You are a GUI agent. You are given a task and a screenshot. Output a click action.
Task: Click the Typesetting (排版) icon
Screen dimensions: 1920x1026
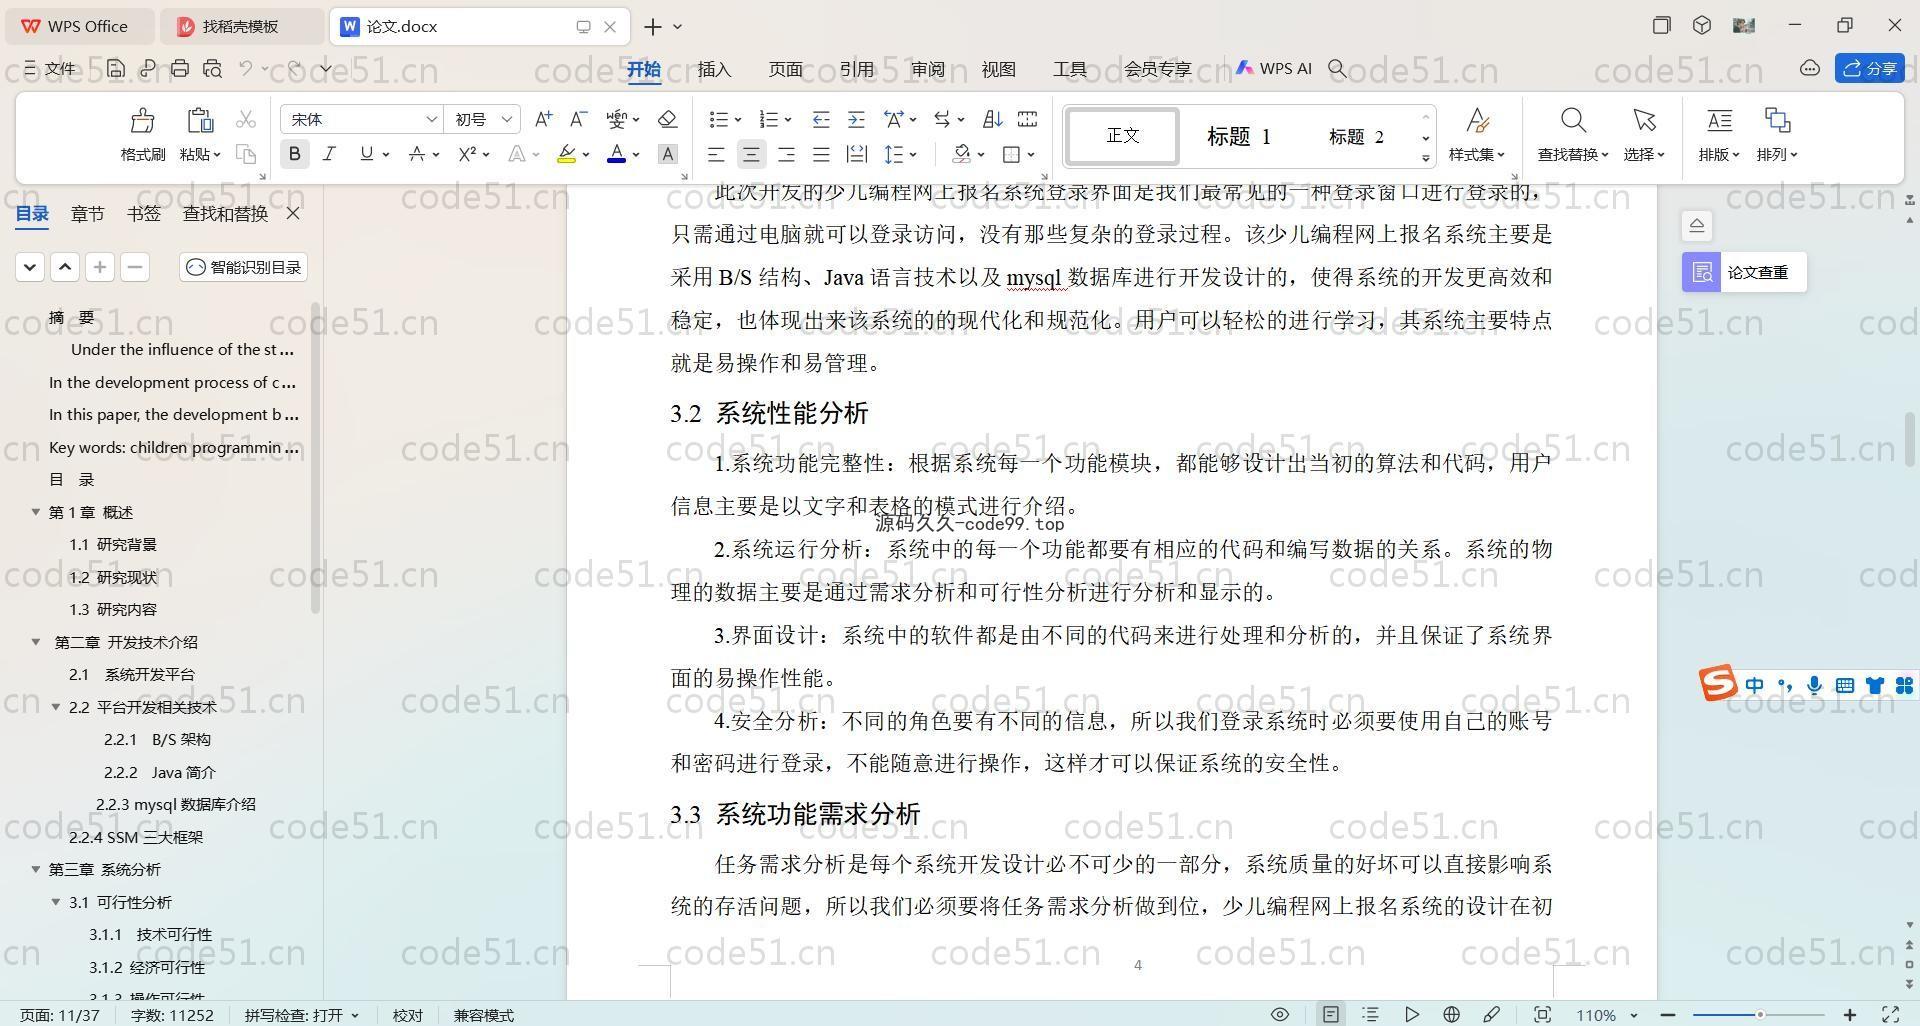pyautogui.click(x=1719, y=121)
